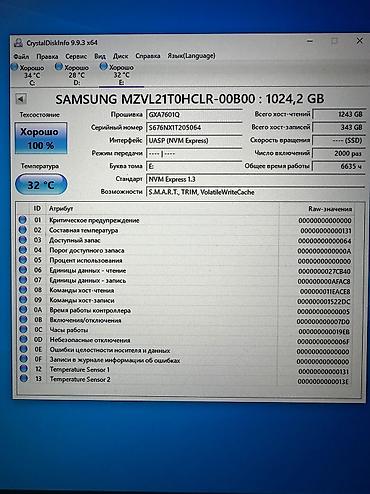Click the status dot for Единицы данных - запись
This screenshot has width=370, height=494.
[23, 280]
